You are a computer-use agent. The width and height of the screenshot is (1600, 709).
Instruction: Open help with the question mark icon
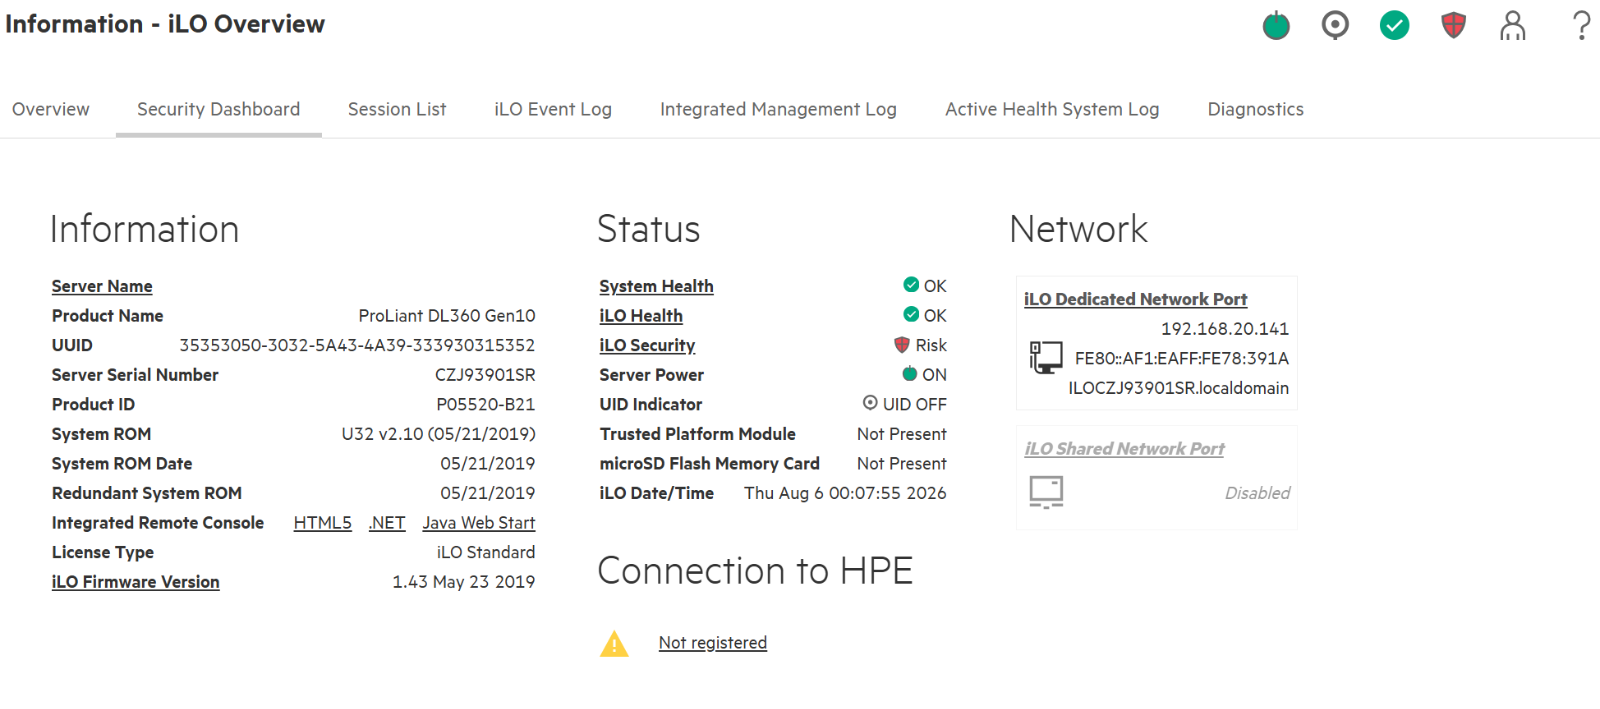pos(1581,25)
